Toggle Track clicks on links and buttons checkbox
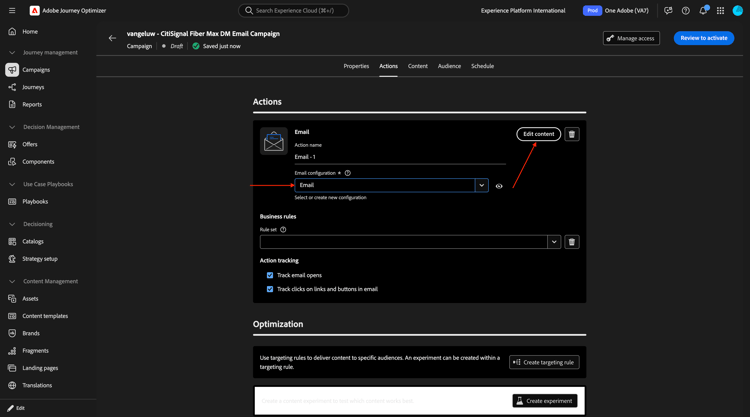This screenshot has width=750, height=417. (270, 289)
